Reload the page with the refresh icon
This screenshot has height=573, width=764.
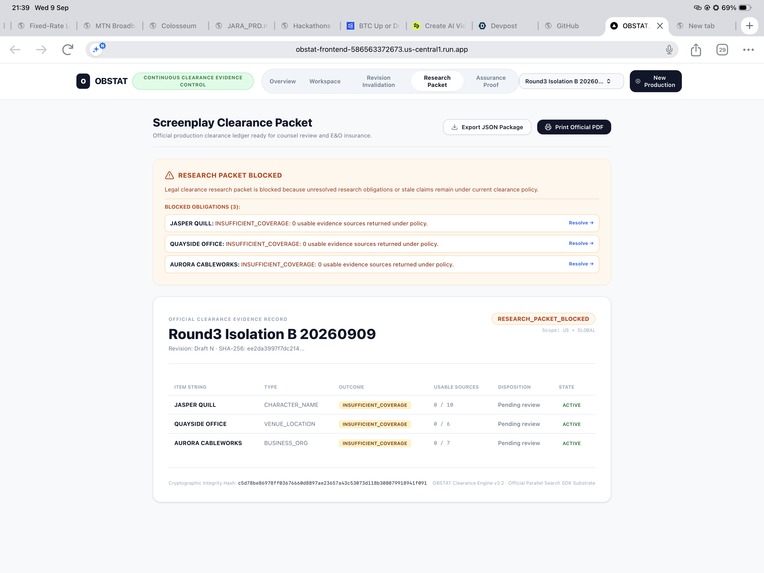[x=68, y=49]
